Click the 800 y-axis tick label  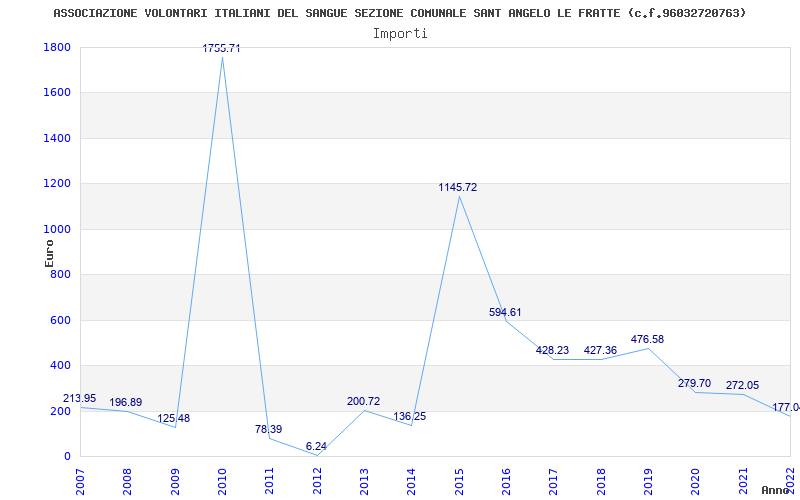63,274
